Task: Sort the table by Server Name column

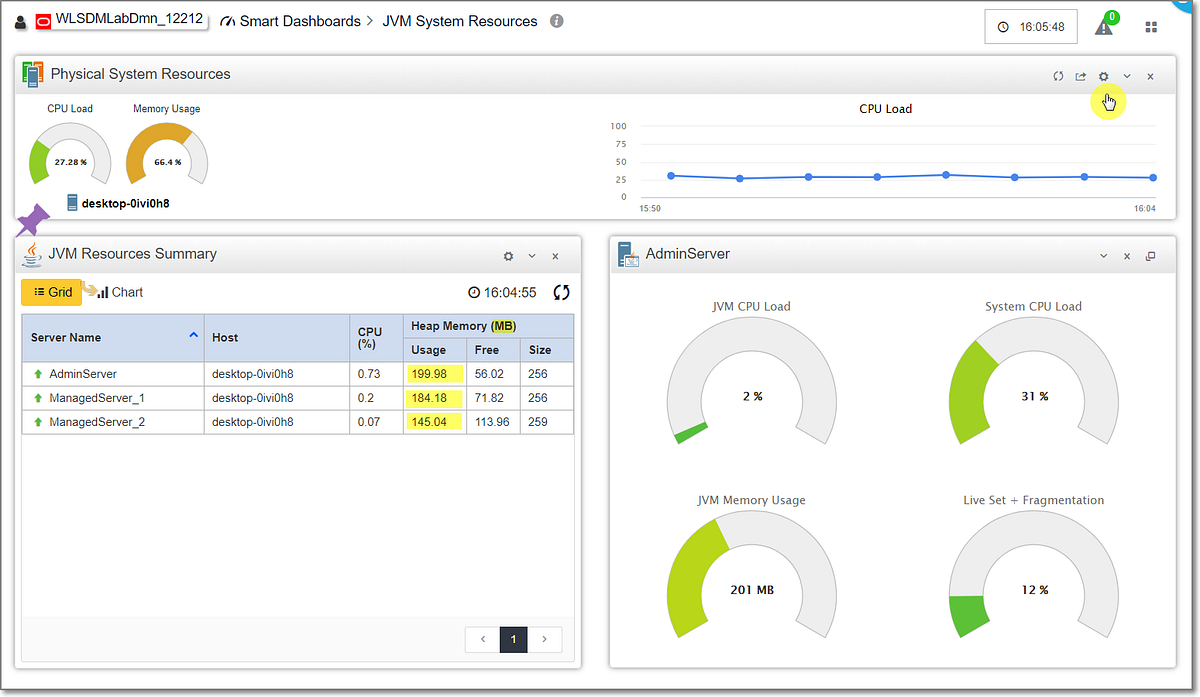Action: pyautogui.click(x=63, y=337)
